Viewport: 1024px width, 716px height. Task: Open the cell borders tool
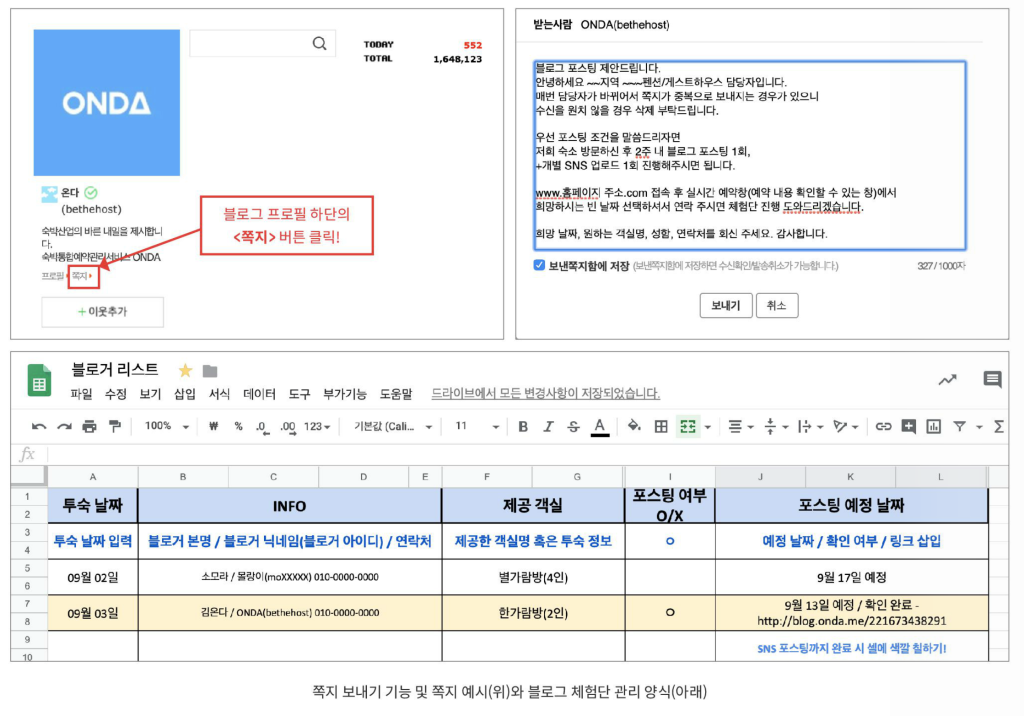tap(661, 427)
